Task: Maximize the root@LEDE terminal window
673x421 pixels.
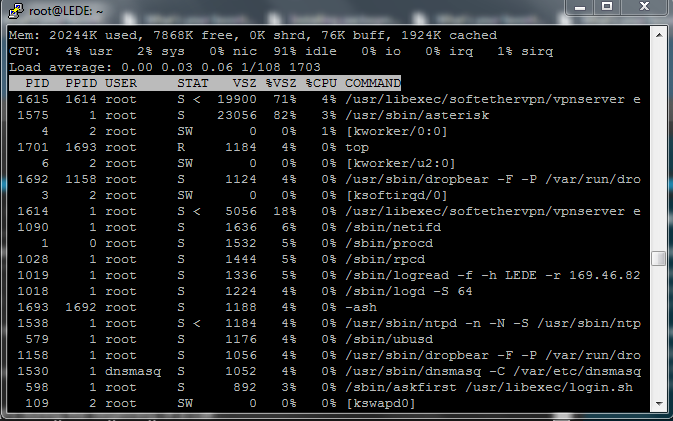Action: pos(606,7)
